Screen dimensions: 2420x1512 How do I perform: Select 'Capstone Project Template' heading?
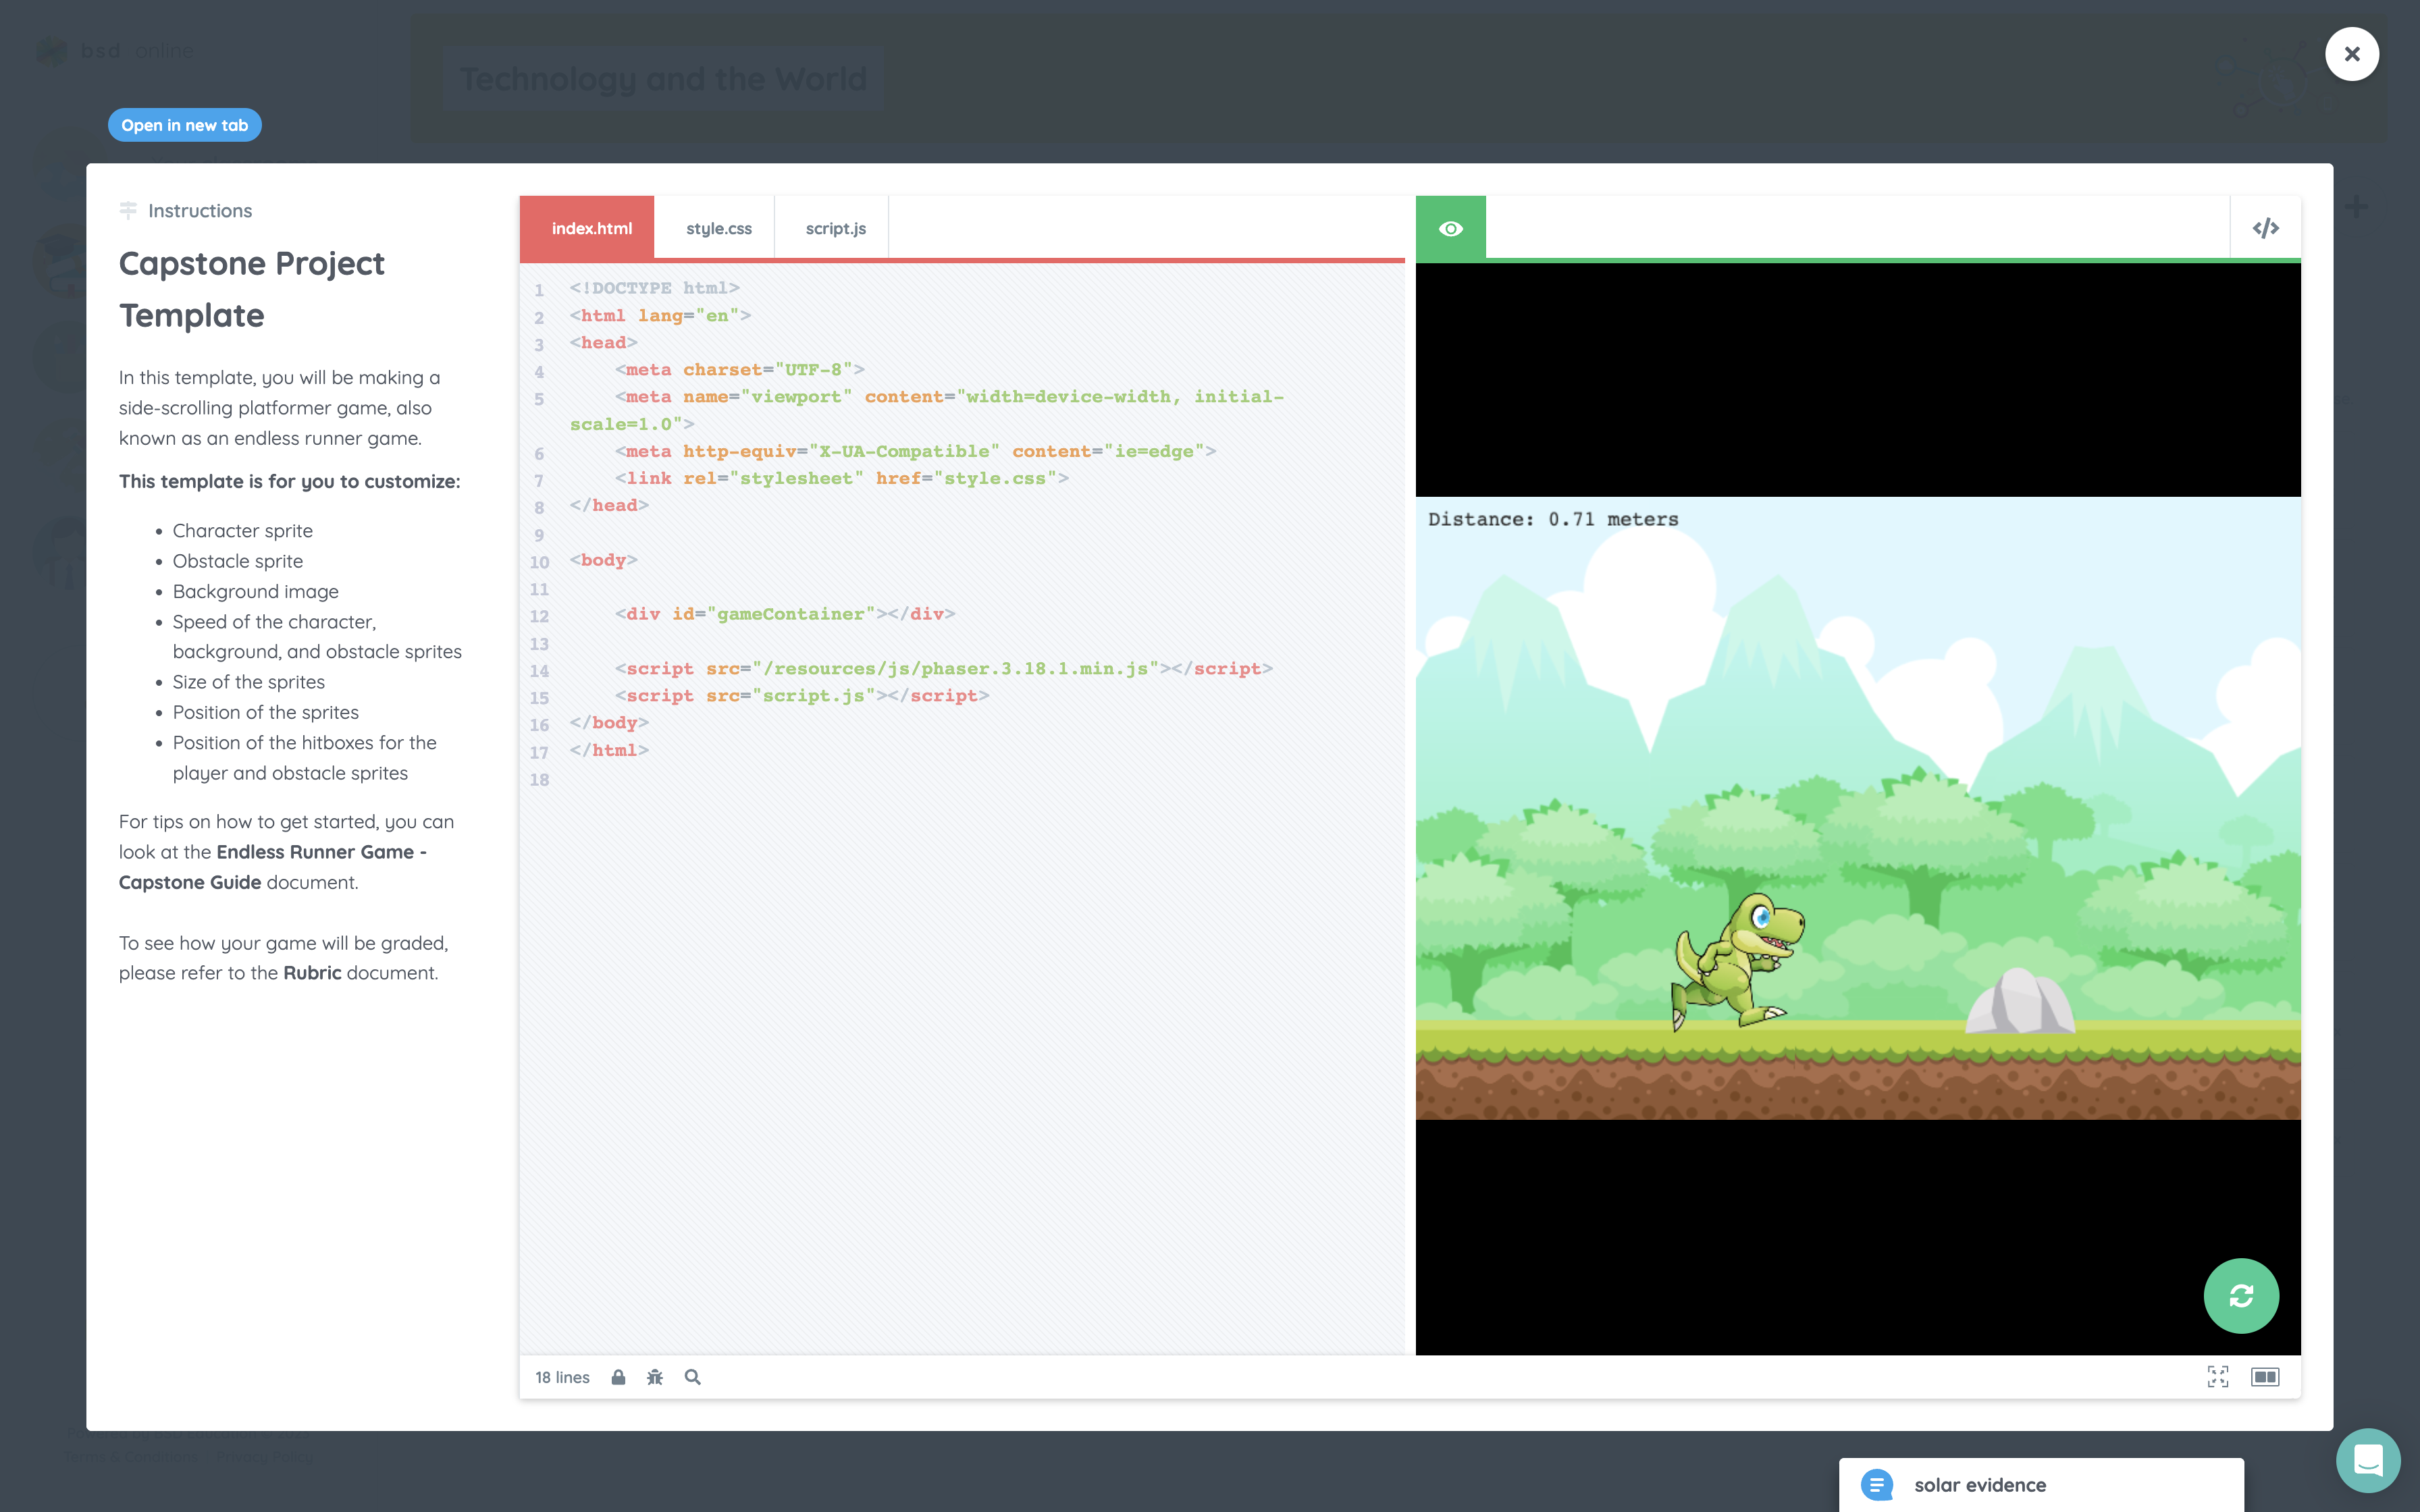252,289
